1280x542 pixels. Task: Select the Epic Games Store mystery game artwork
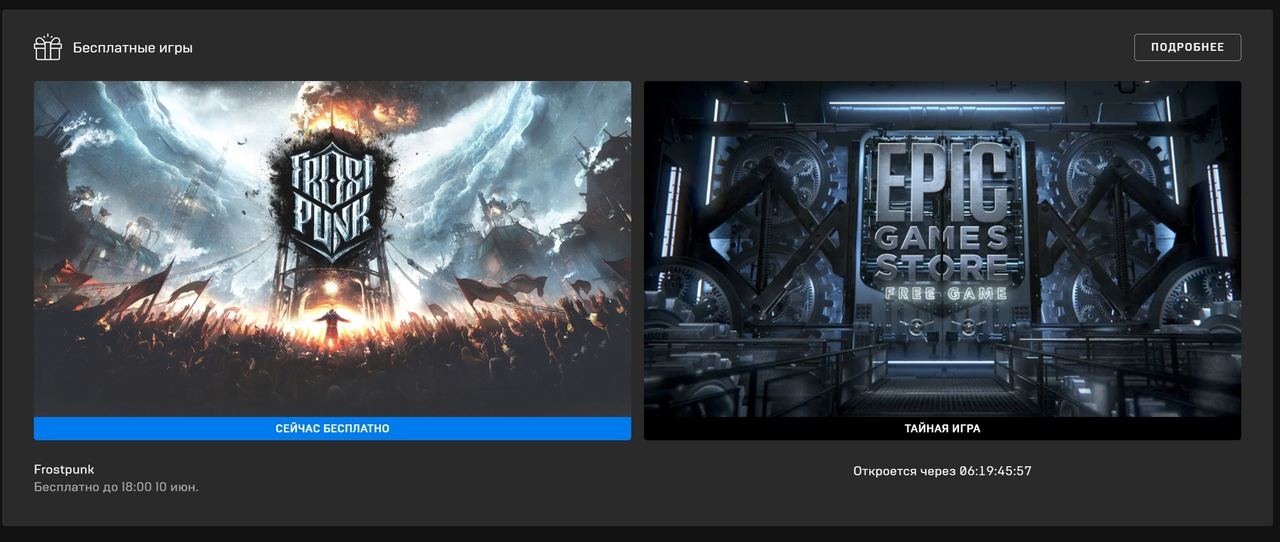pyautogui.click(x=942, y=249)
